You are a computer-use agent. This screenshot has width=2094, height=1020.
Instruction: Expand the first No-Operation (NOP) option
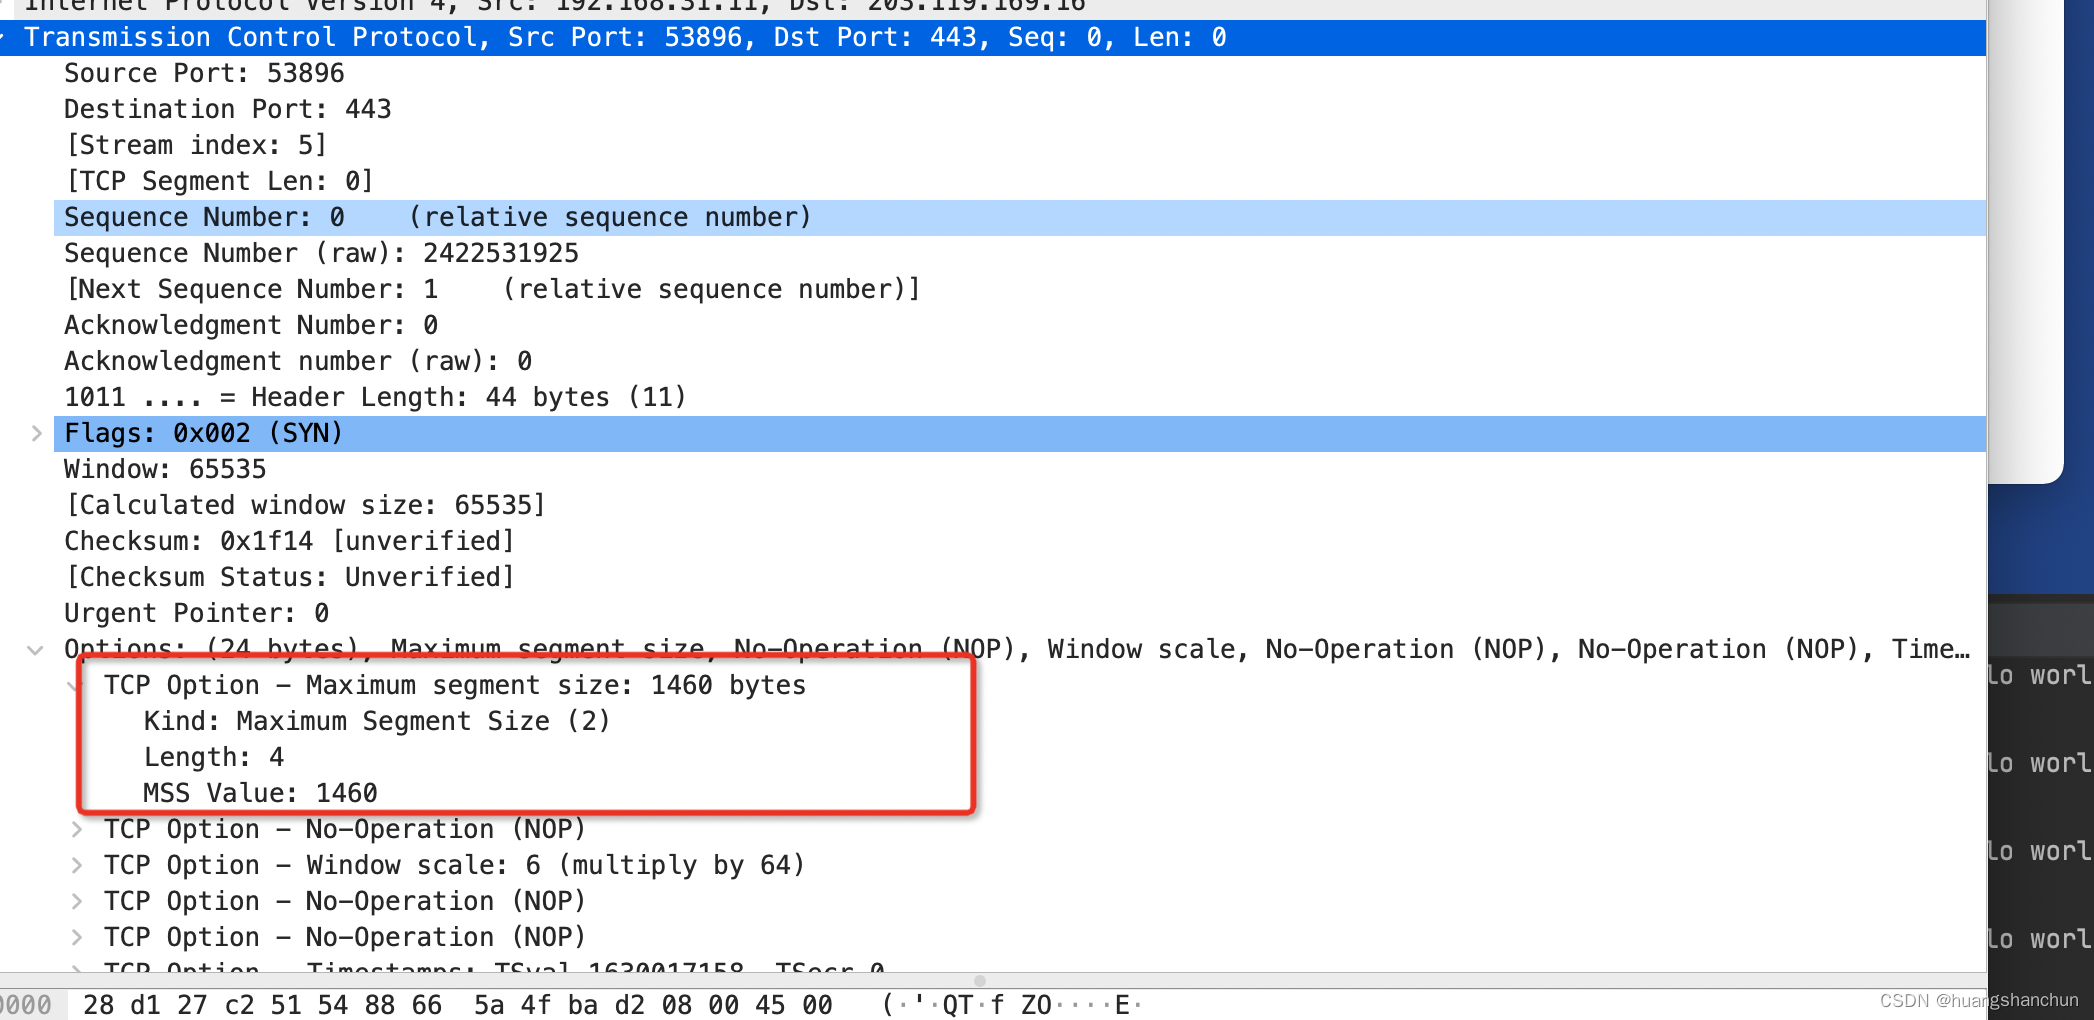coord(77,829)
